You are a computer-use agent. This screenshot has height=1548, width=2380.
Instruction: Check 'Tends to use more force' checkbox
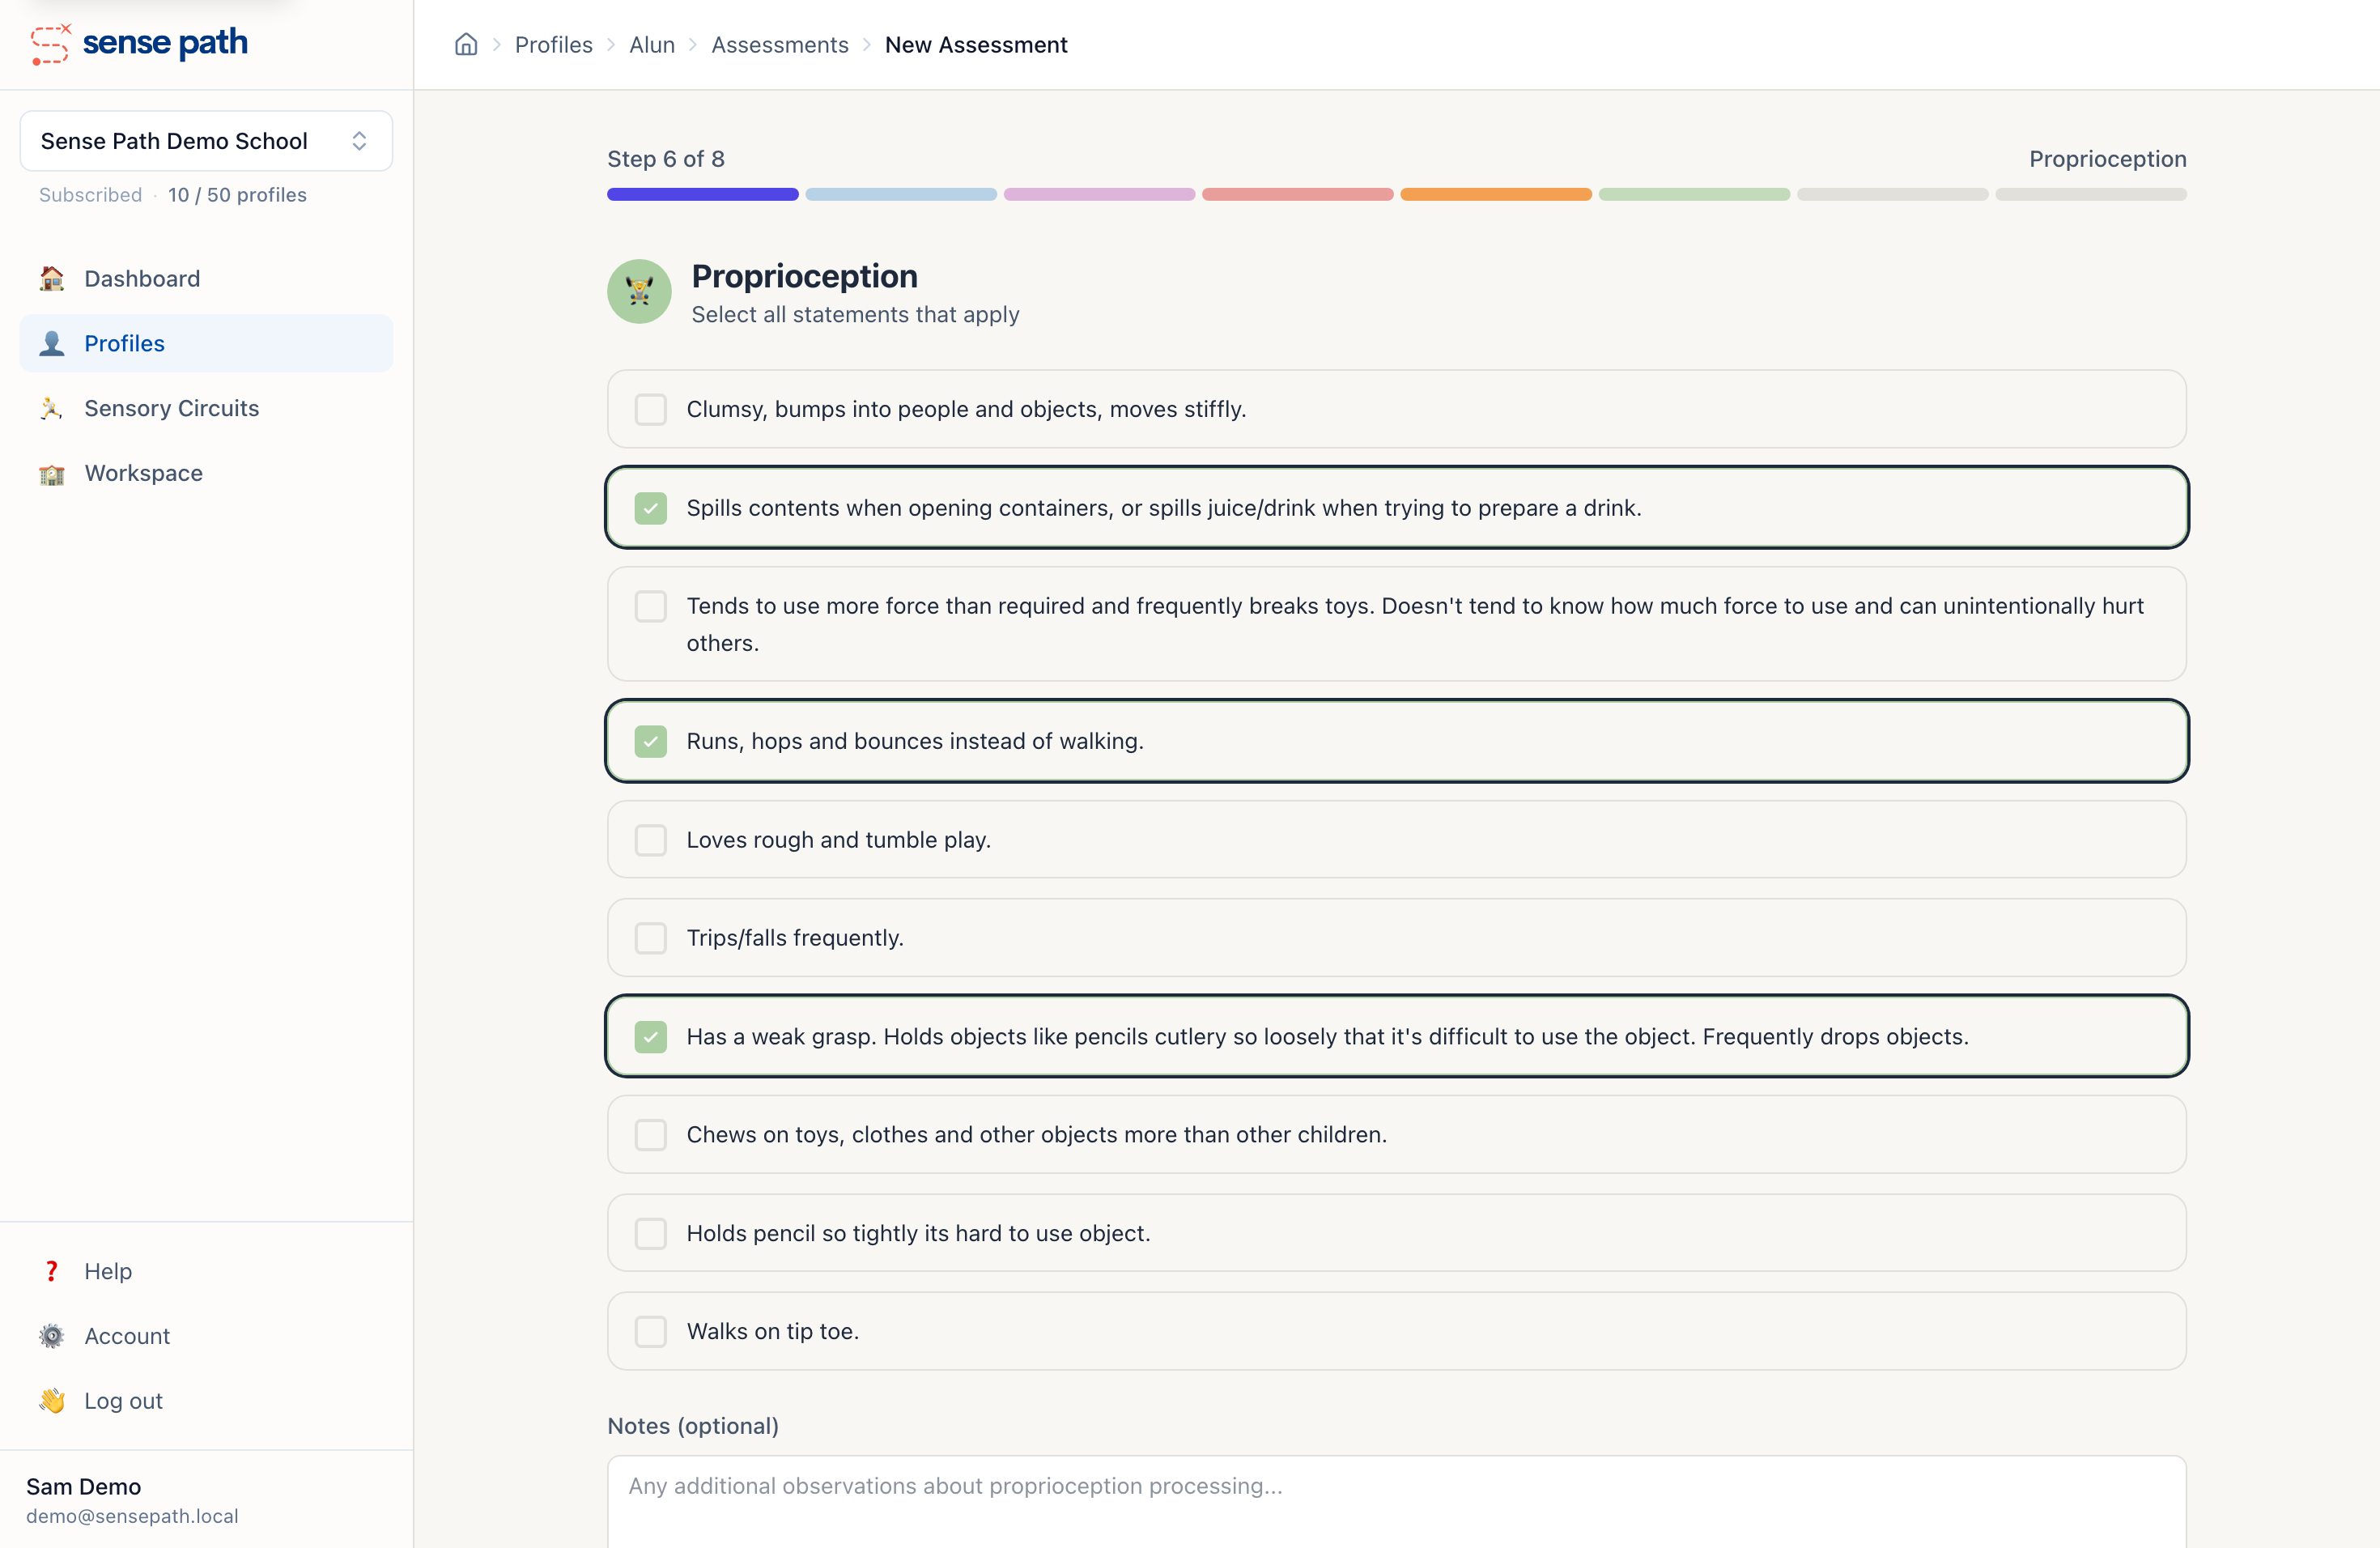pos(651,606)
